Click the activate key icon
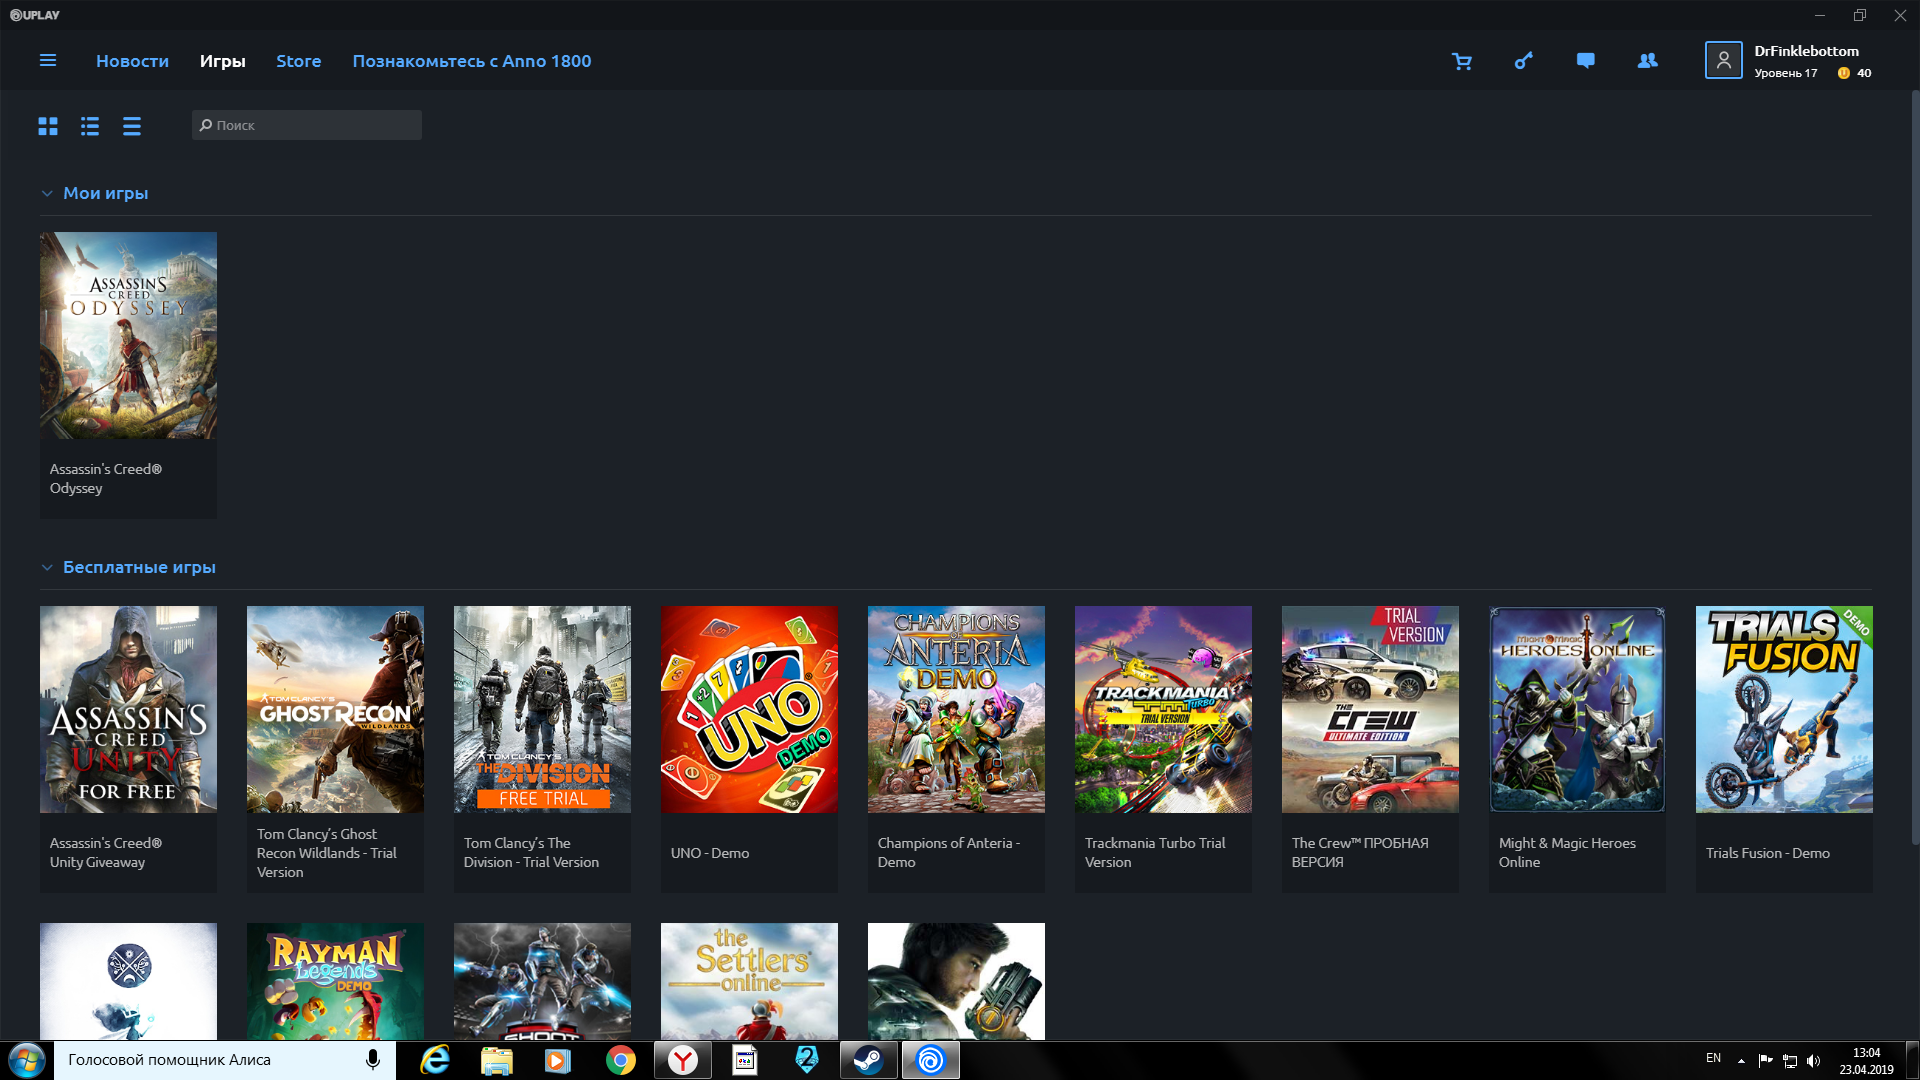The width and height of the screenshot is (1920, 1080). coord(1523,61)
